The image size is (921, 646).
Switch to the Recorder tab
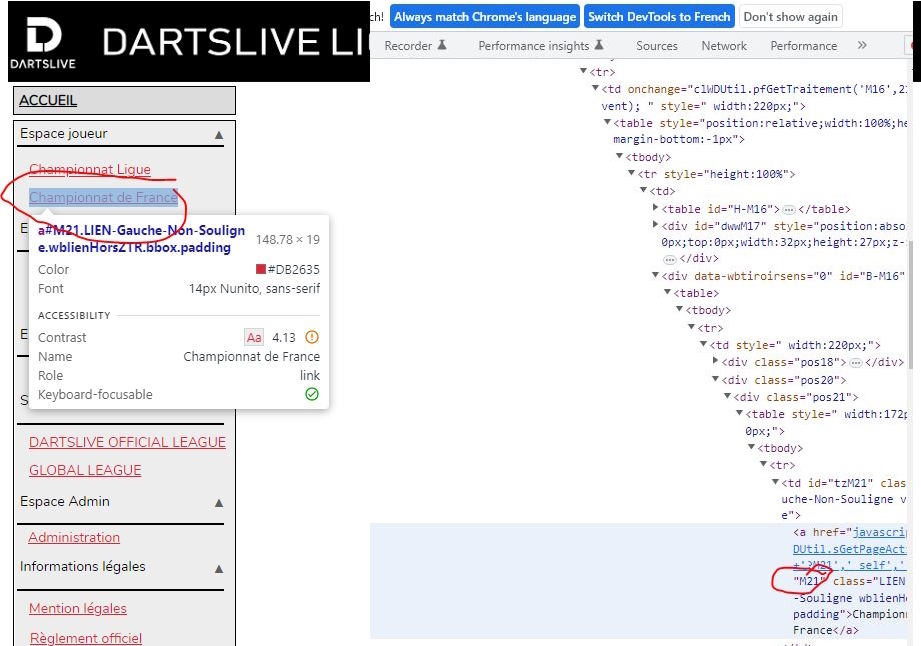point(415,46)
